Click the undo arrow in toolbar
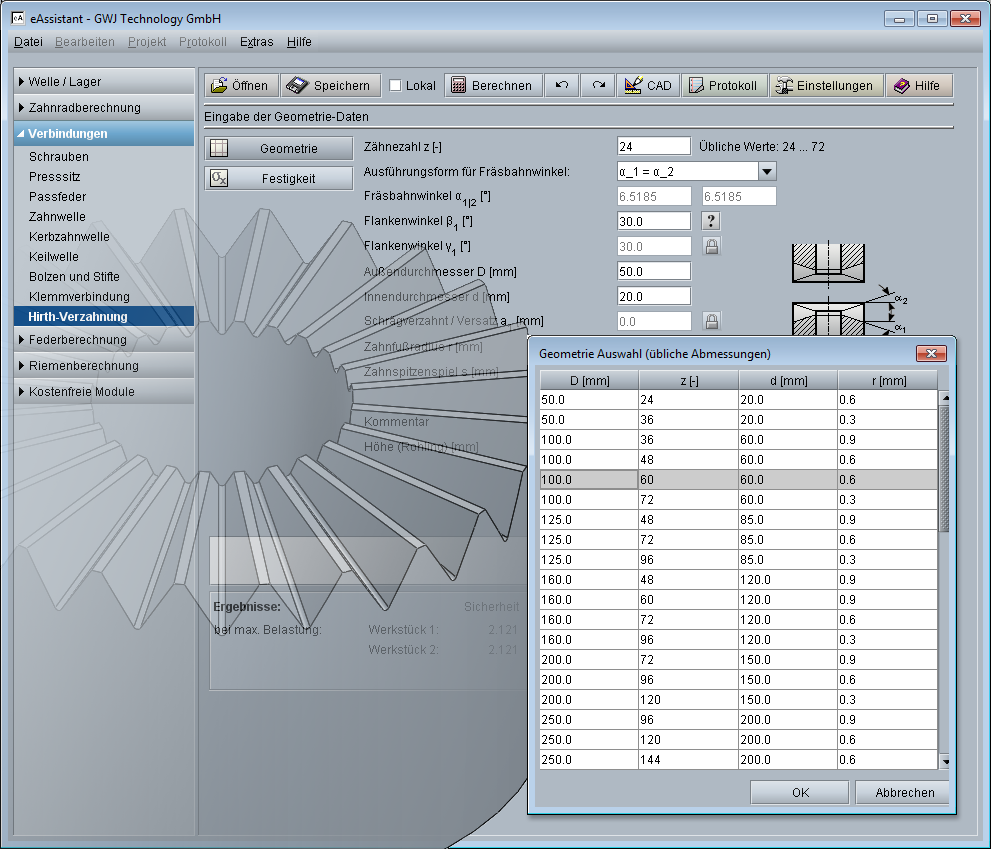Viewport: 991px width, 849px height. [562, 86]
